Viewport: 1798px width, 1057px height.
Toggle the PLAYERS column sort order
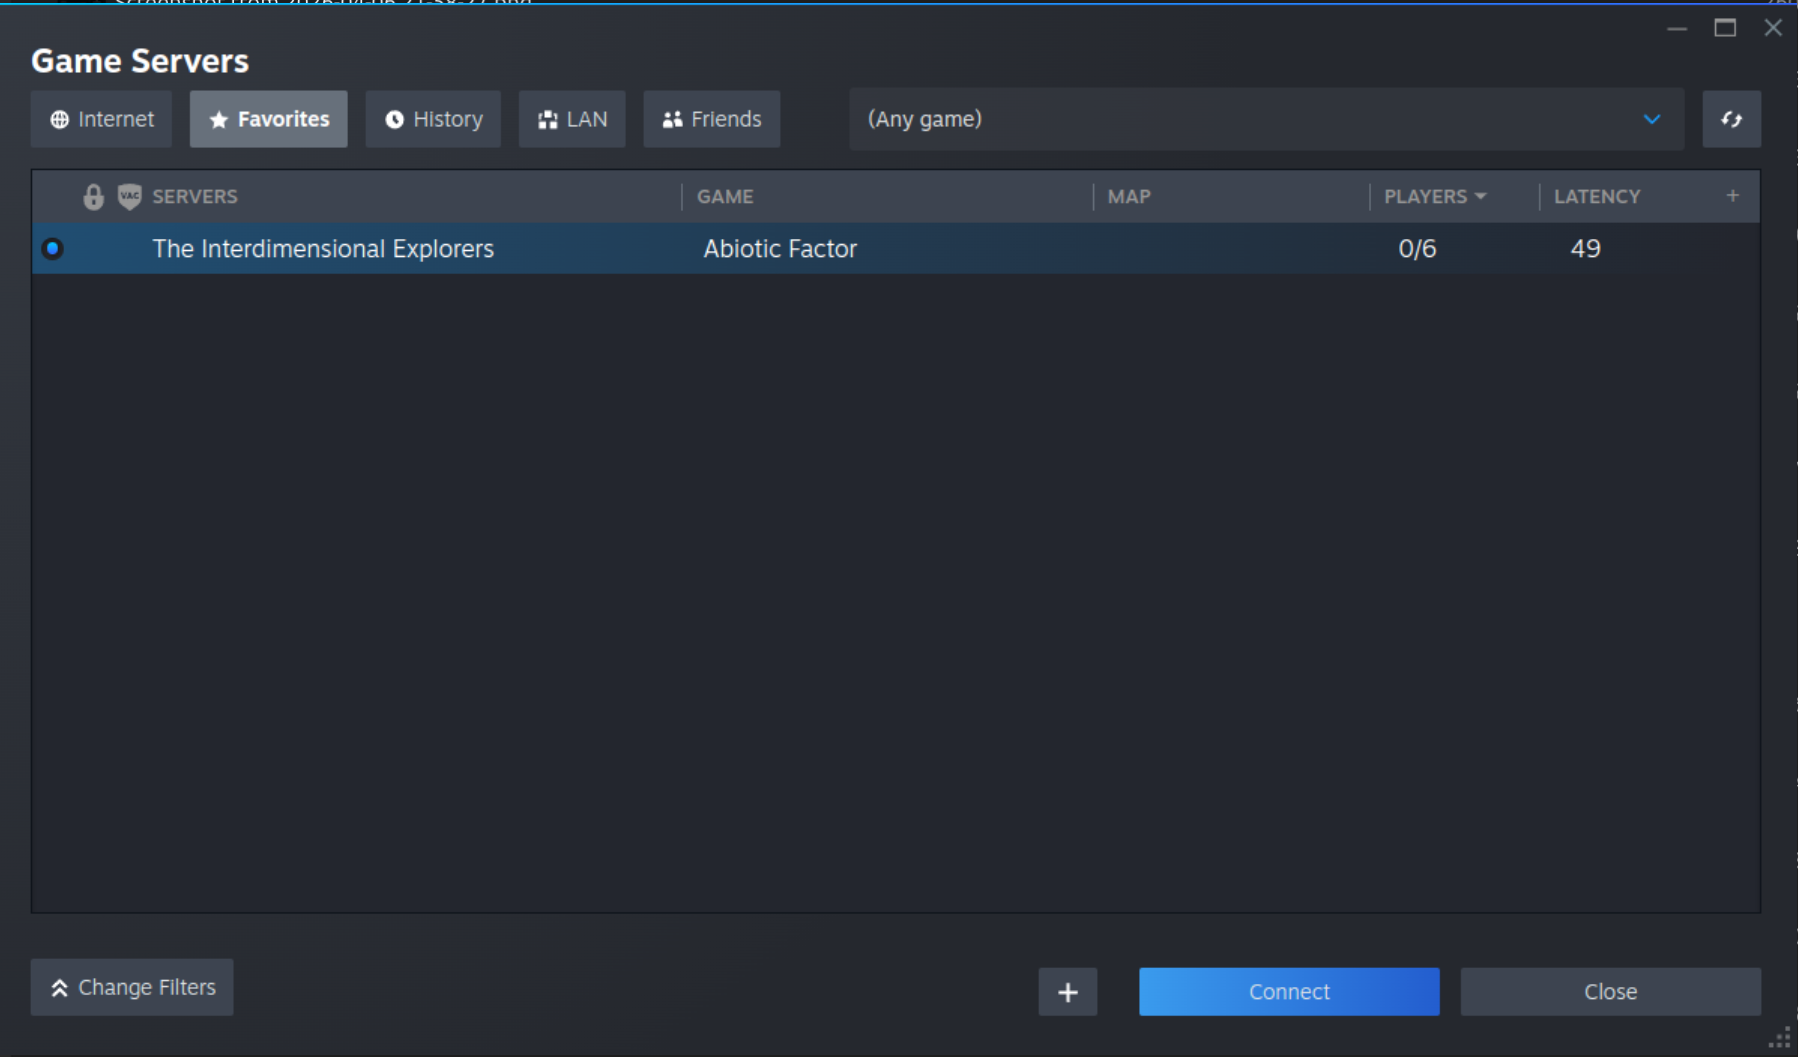[x=1434, y=196]
